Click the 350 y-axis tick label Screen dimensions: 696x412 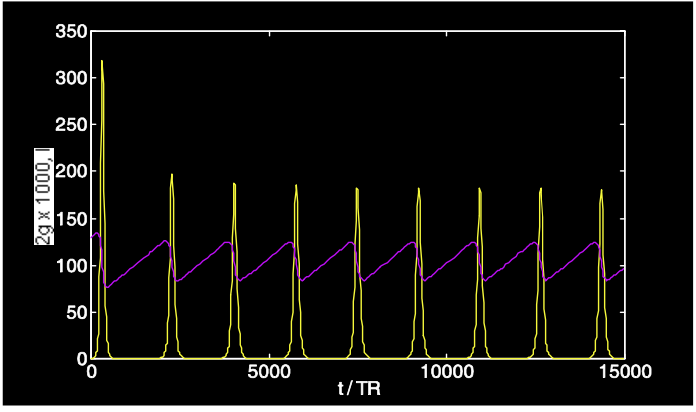71,32
